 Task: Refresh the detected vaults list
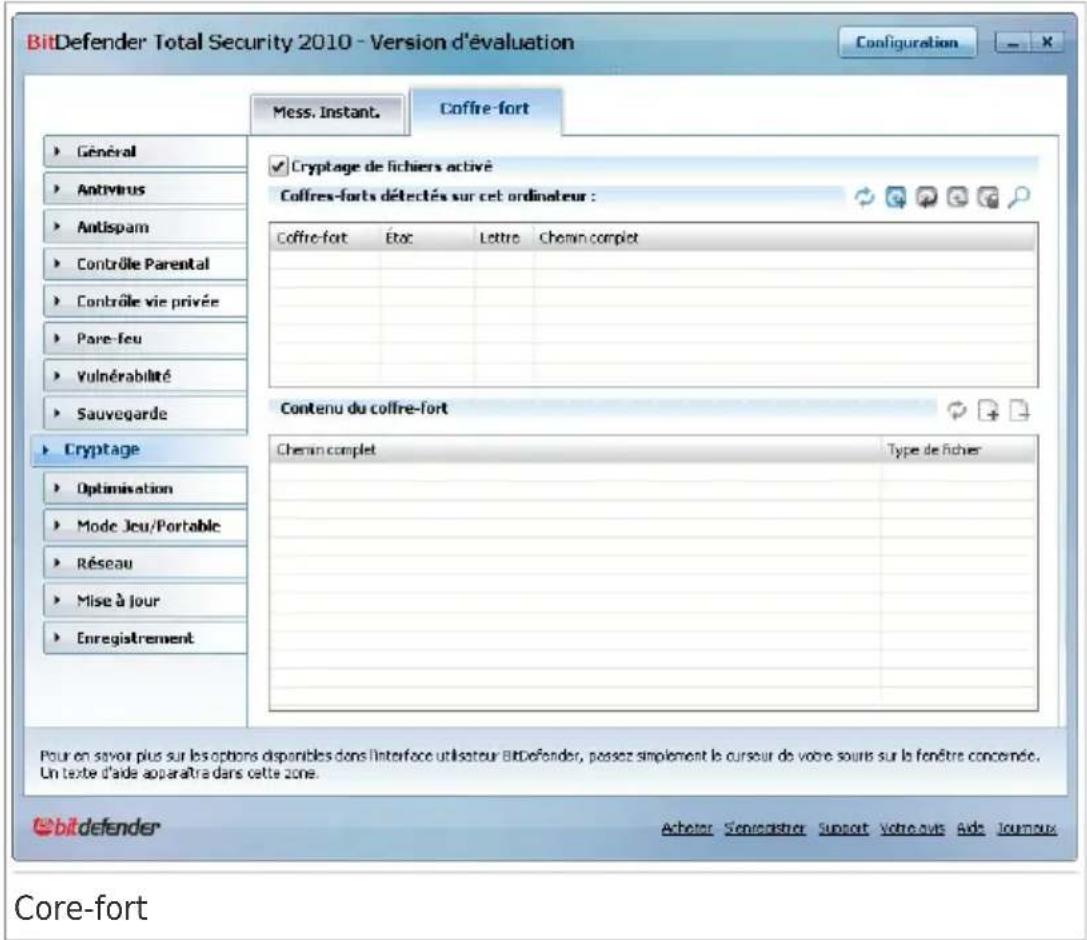[x=864, y=198]
